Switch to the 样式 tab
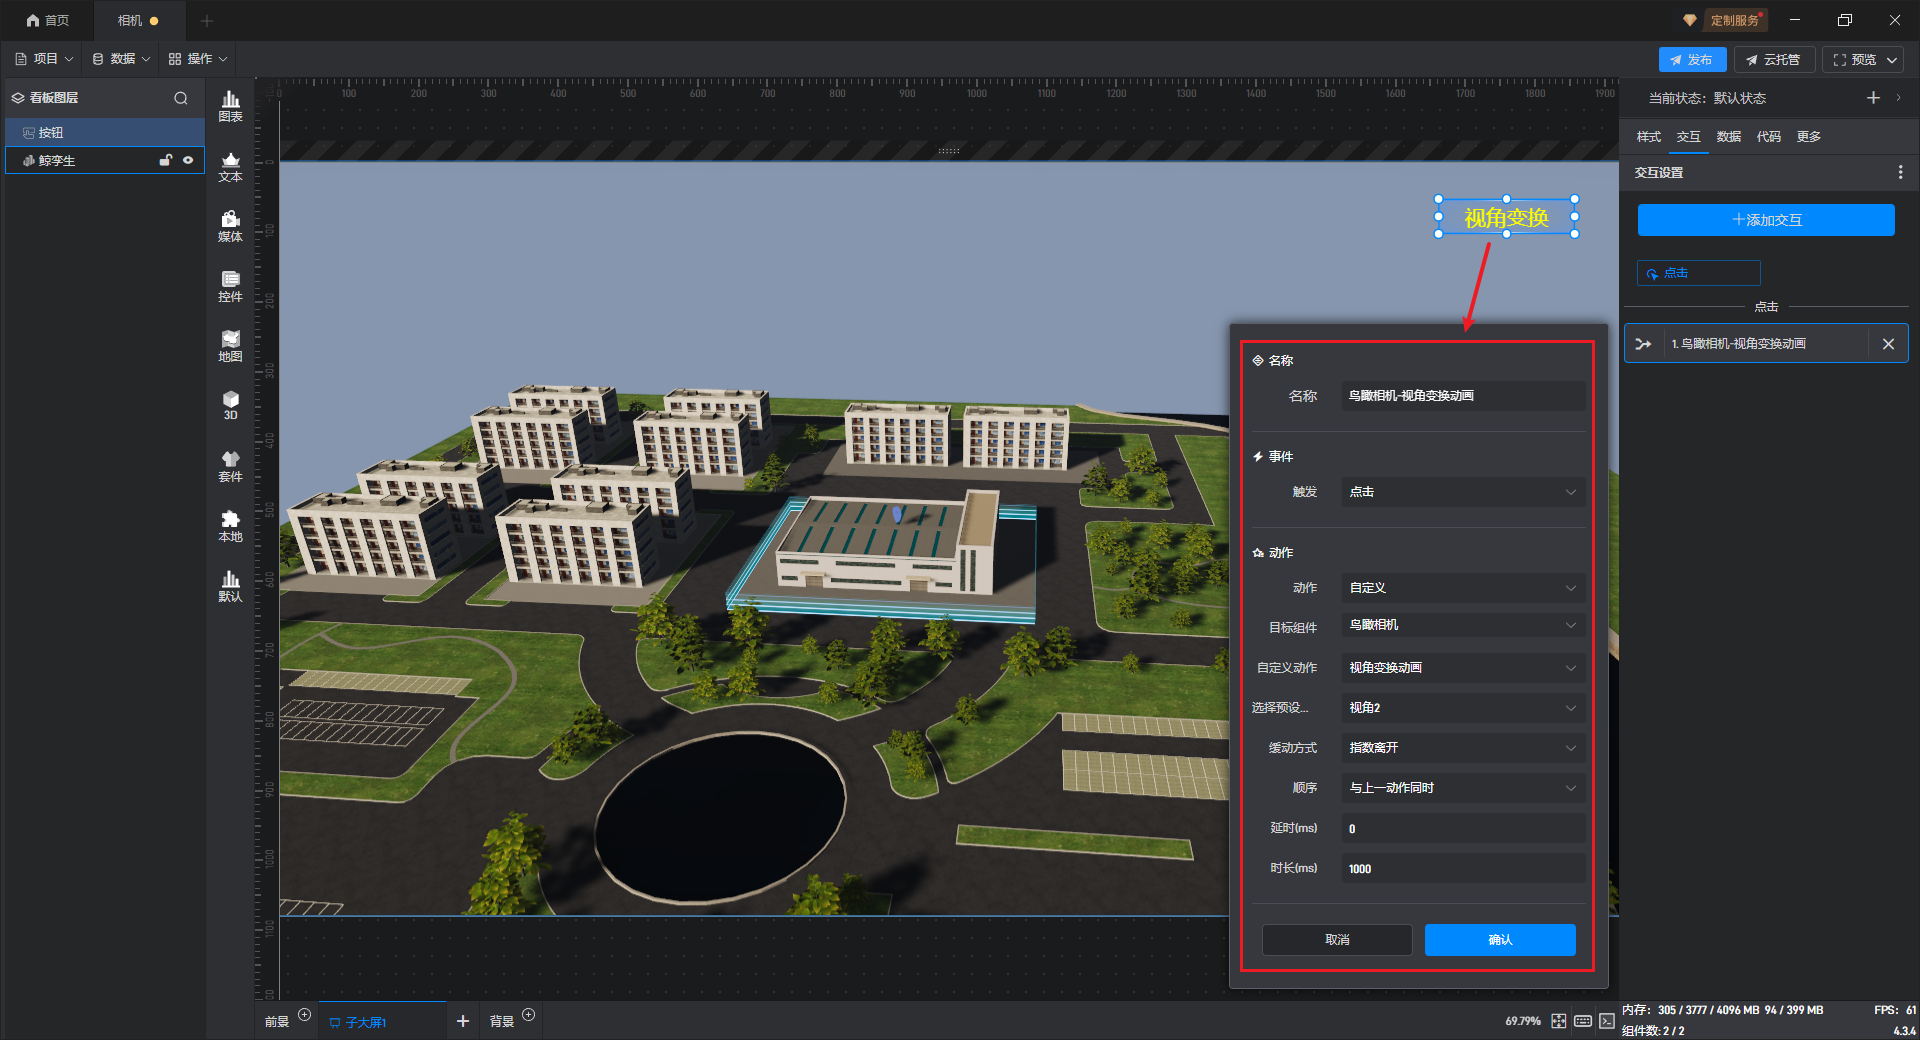The width and height of the screenshot is (1920, 1040). click(x=1648, y=137)
